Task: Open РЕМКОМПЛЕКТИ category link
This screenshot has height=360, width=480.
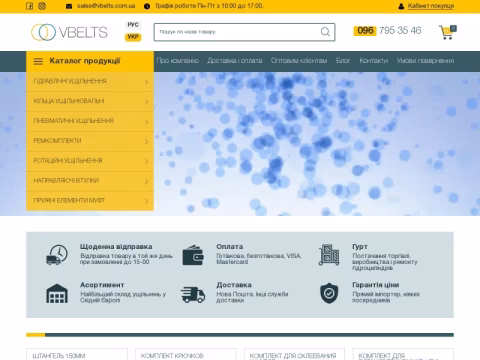Action: pyautogui.click(x=90, y=141)
